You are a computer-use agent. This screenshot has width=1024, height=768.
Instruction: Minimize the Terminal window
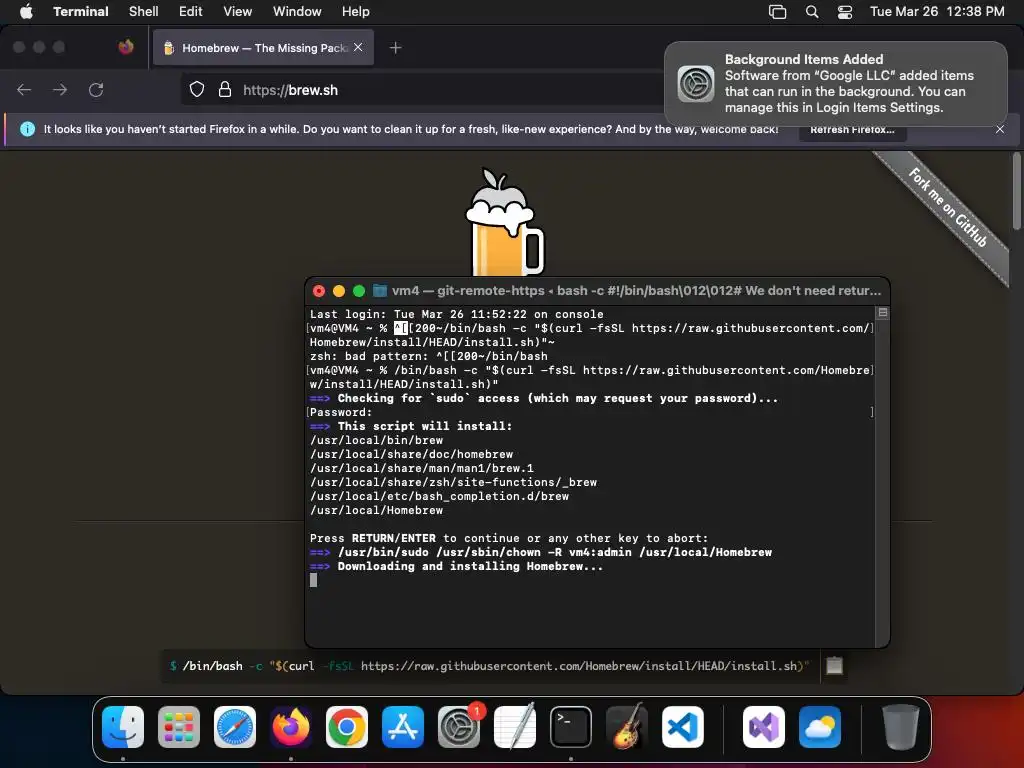coord(338,291)
